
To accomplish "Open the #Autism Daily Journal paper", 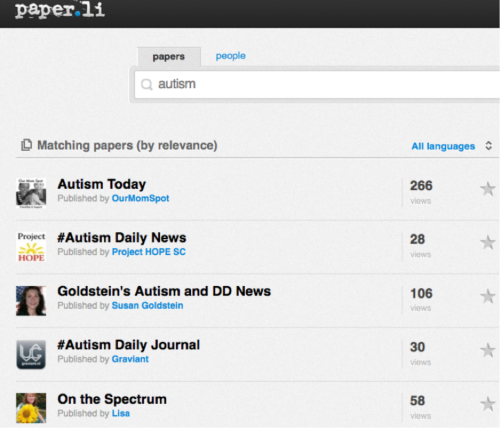I will click(x=128, y=345).
